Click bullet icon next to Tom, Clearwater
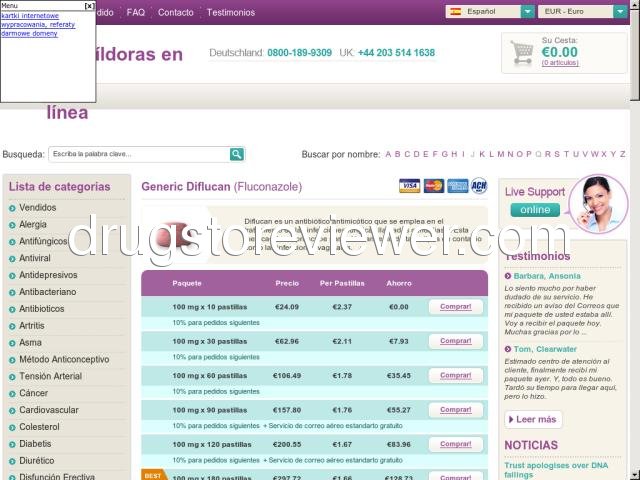This screenshot has width=640, height=480. click(508, 349)
